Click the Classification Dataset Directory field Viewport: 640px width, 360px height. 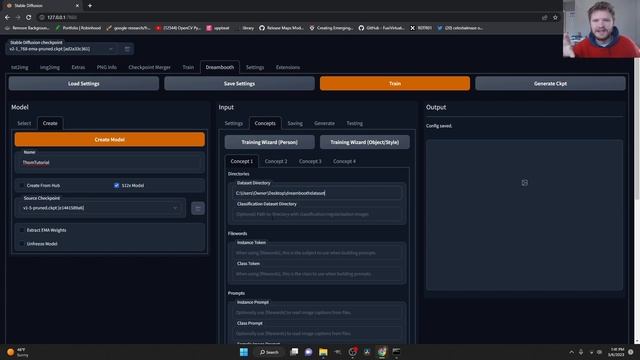coord(317,214)
